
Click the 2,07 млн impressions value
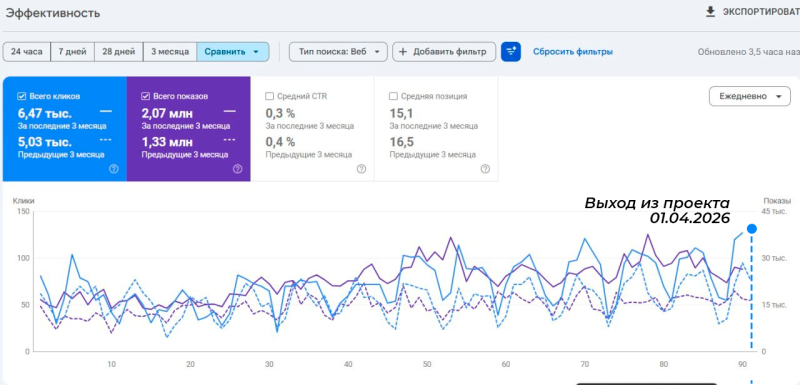tap(167, 113)
